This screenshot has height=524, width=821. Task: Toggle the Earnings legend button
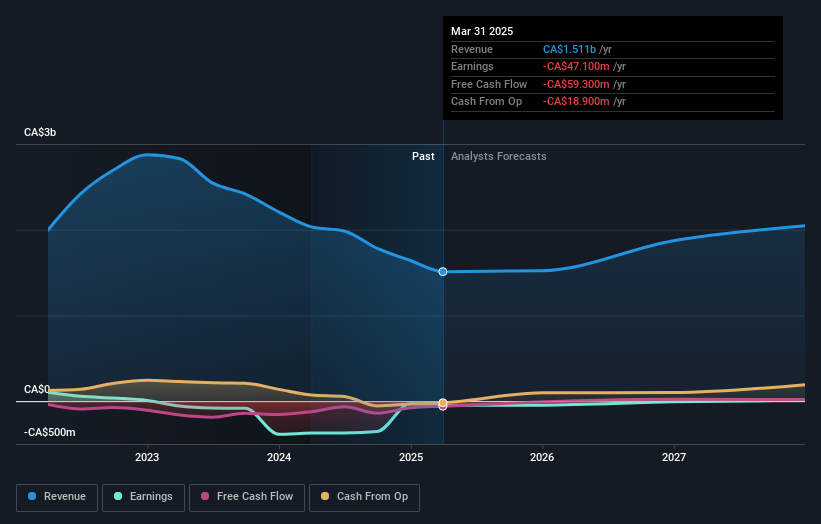pyautogui.click(x=143, y=497)
